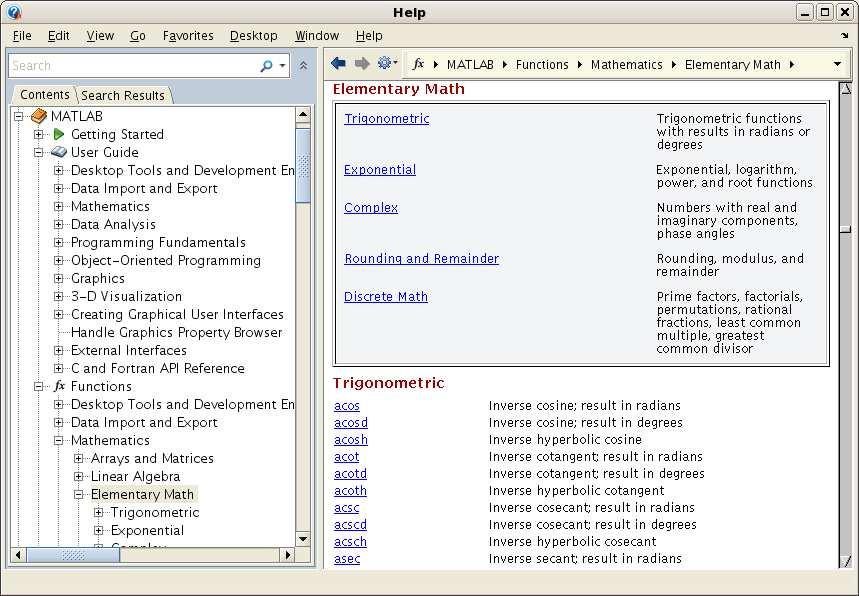Click the forward navigation arrow icon

[362, 64]
